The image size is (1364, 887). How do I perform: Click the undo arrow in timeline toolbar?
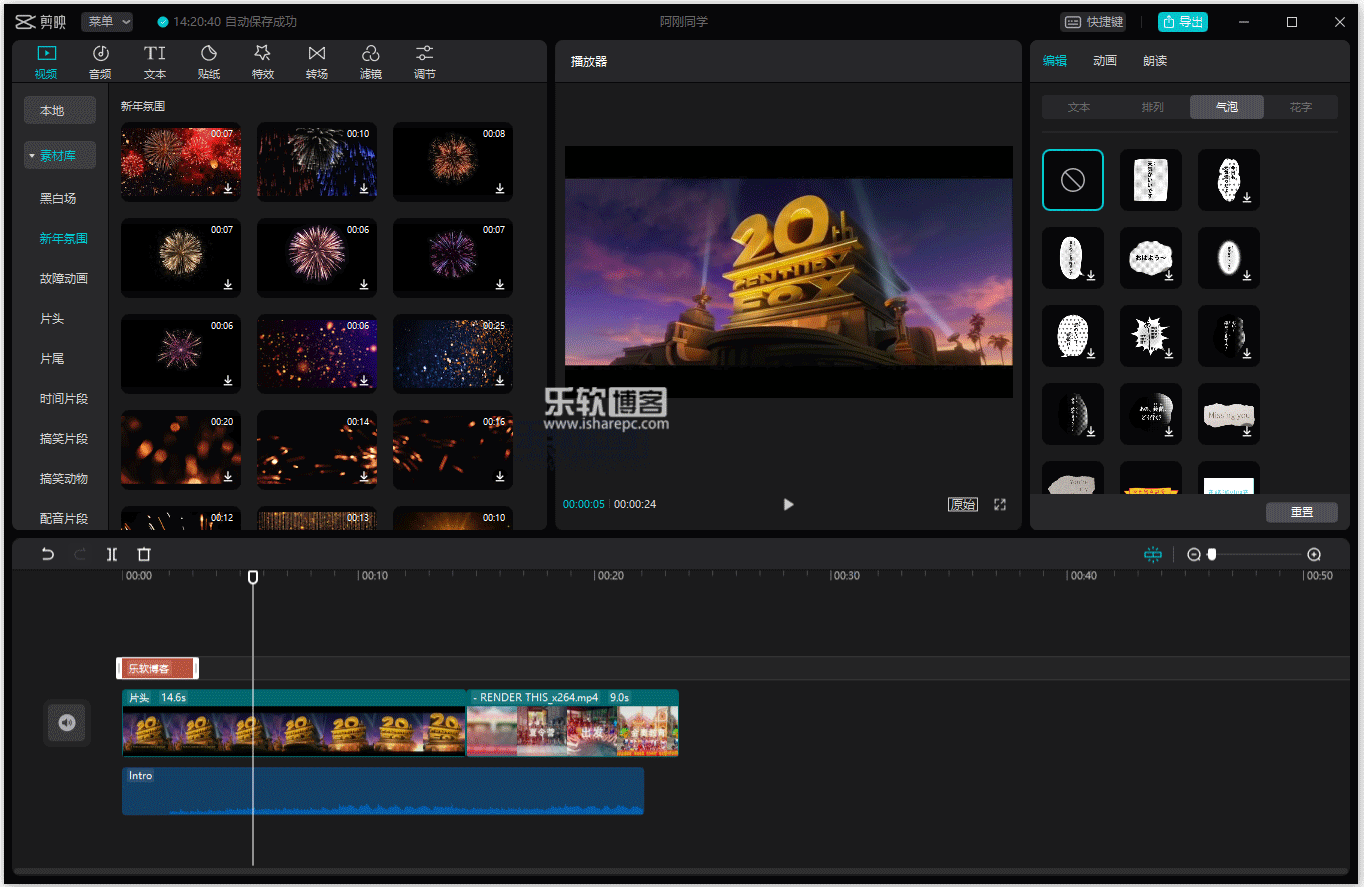tap(47, 554)
